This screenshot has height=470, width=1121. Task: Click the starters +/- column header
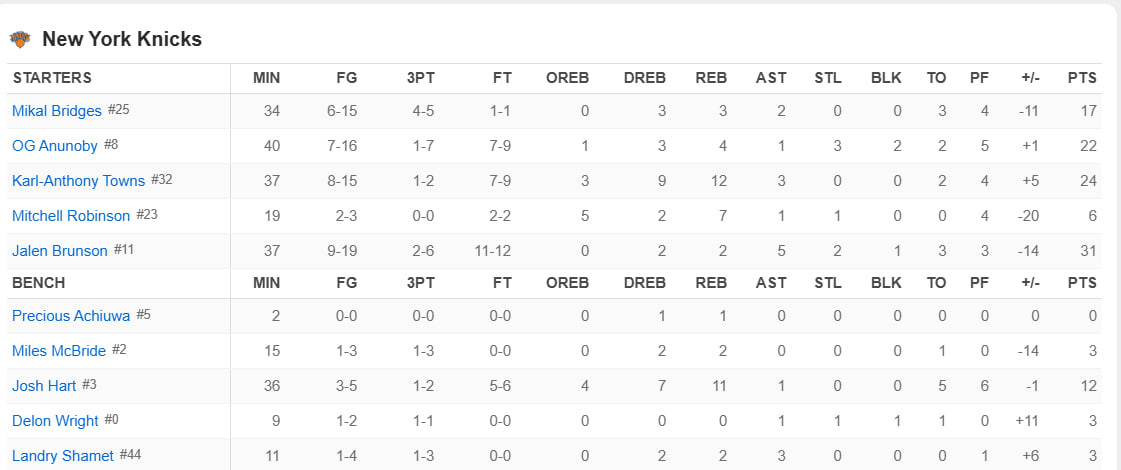point(1029,78)
